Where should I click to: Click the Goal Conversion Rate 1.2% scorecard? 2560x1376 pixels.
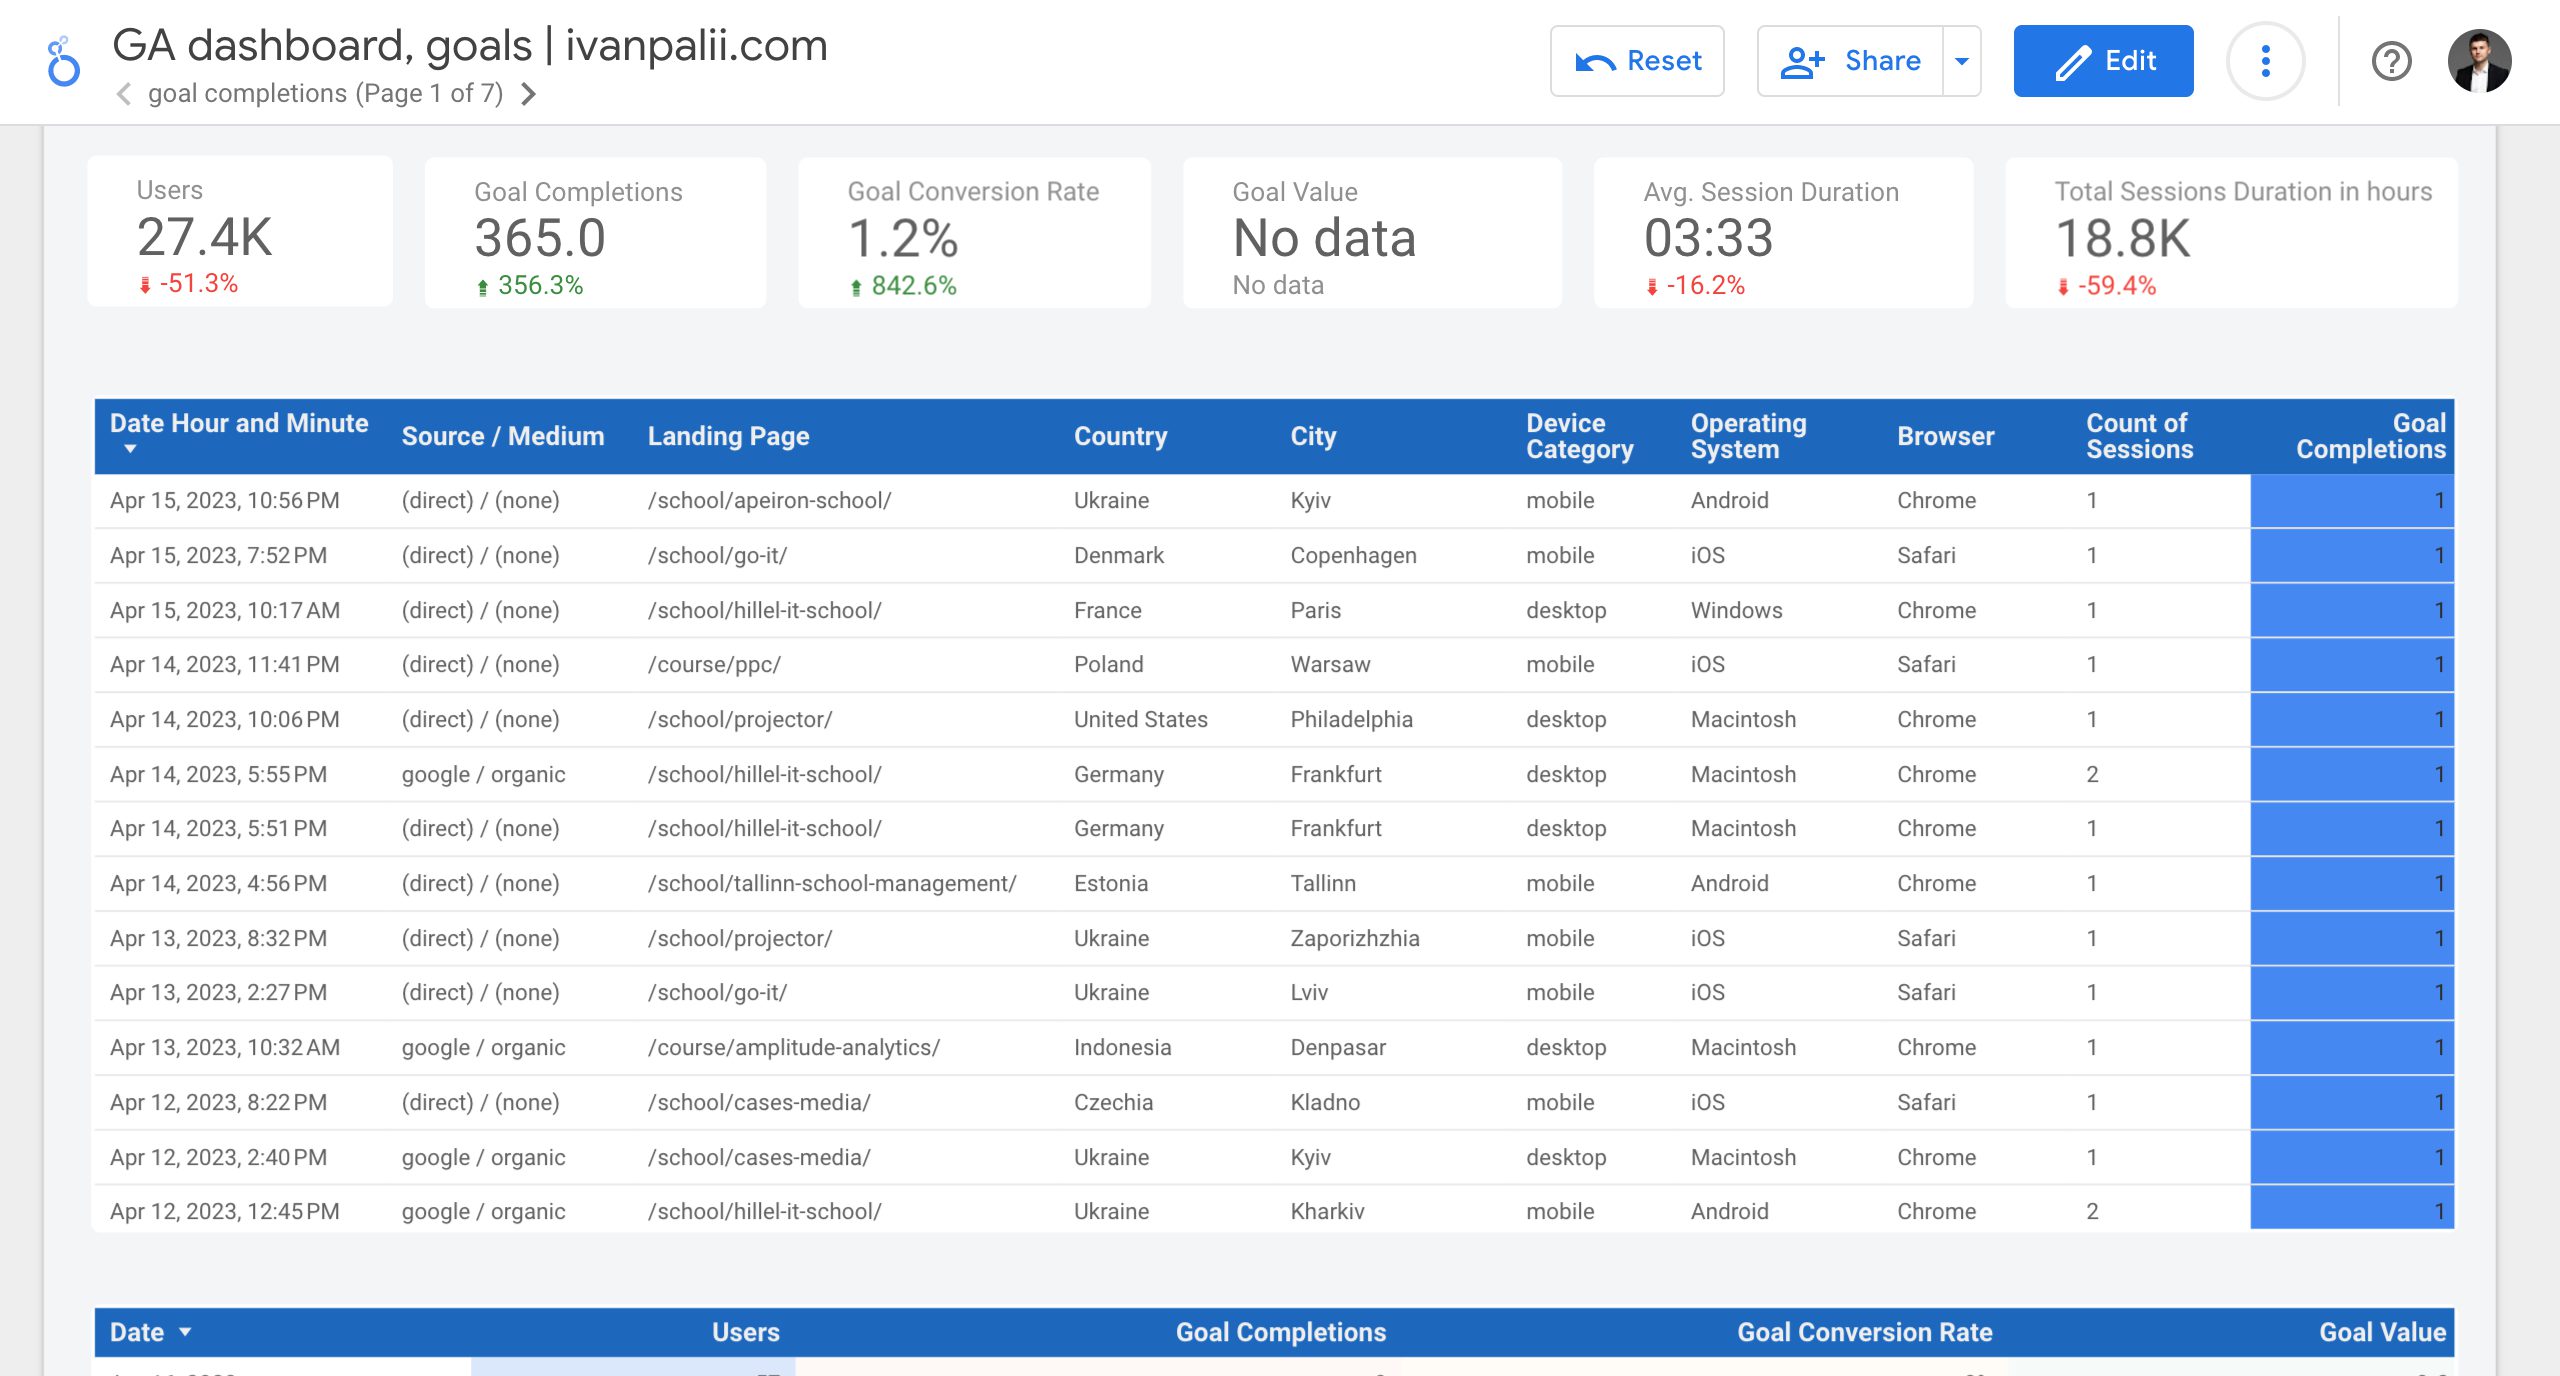coord(974,231)
